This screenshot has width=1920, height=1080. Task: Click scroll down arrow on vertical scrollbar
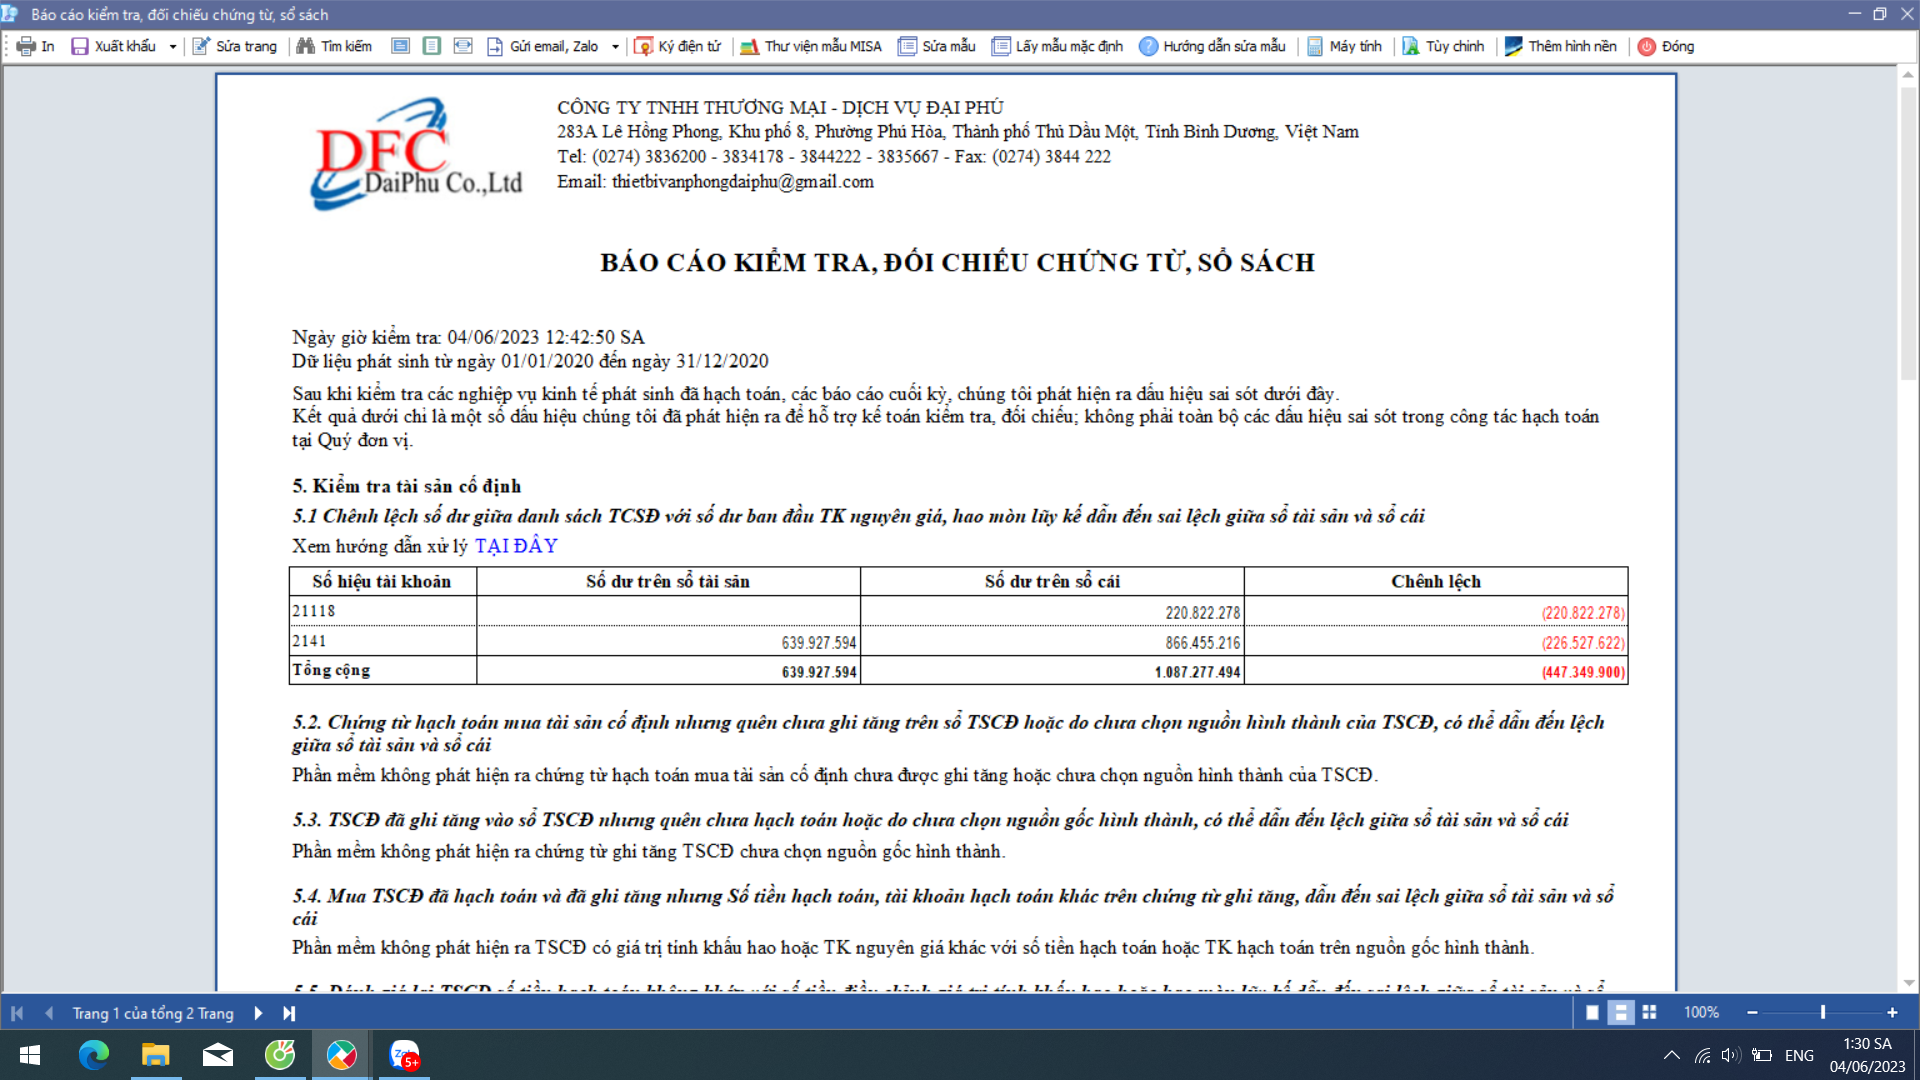1908,983
